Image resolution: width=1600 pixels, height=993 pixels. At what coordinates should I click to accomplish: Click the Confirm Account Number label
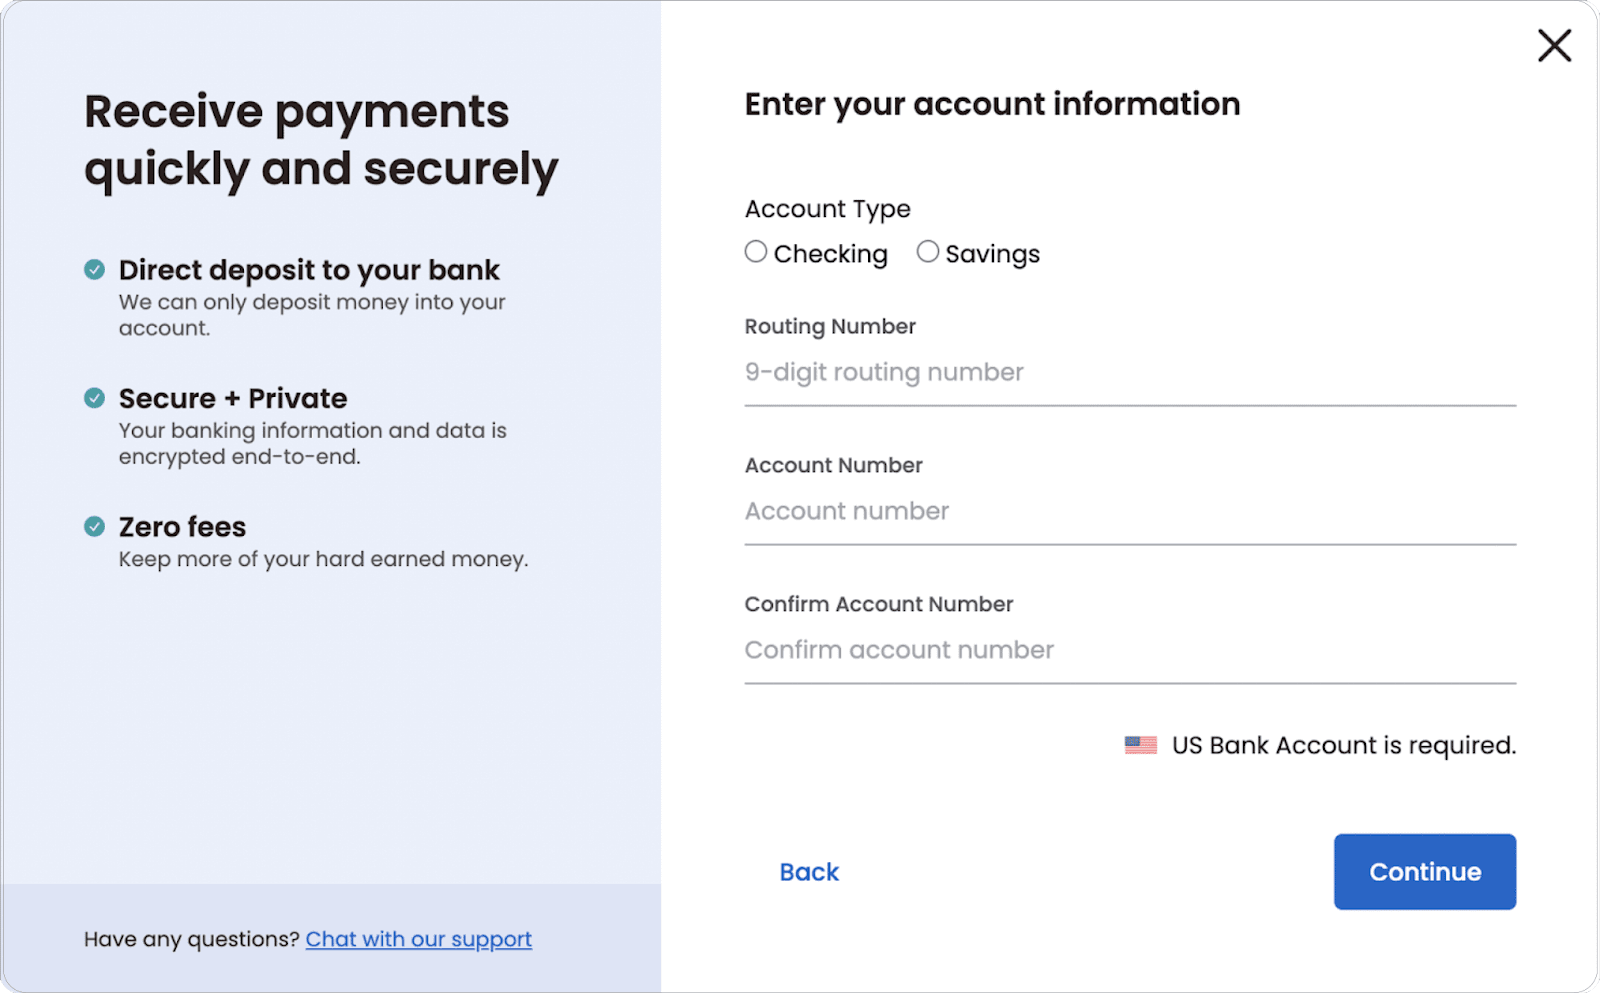click(879, 605)
